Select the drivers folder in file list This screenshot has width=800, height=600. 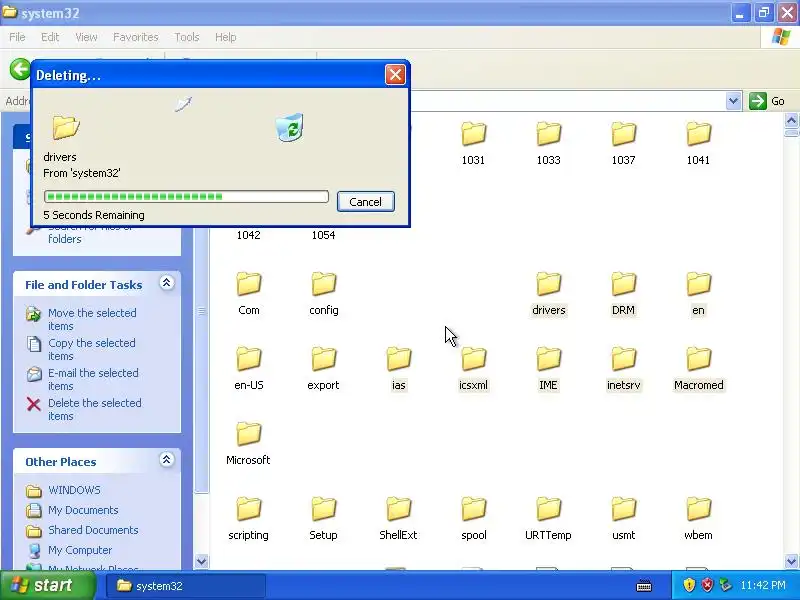pyautogui.click(x=548, y=284)
